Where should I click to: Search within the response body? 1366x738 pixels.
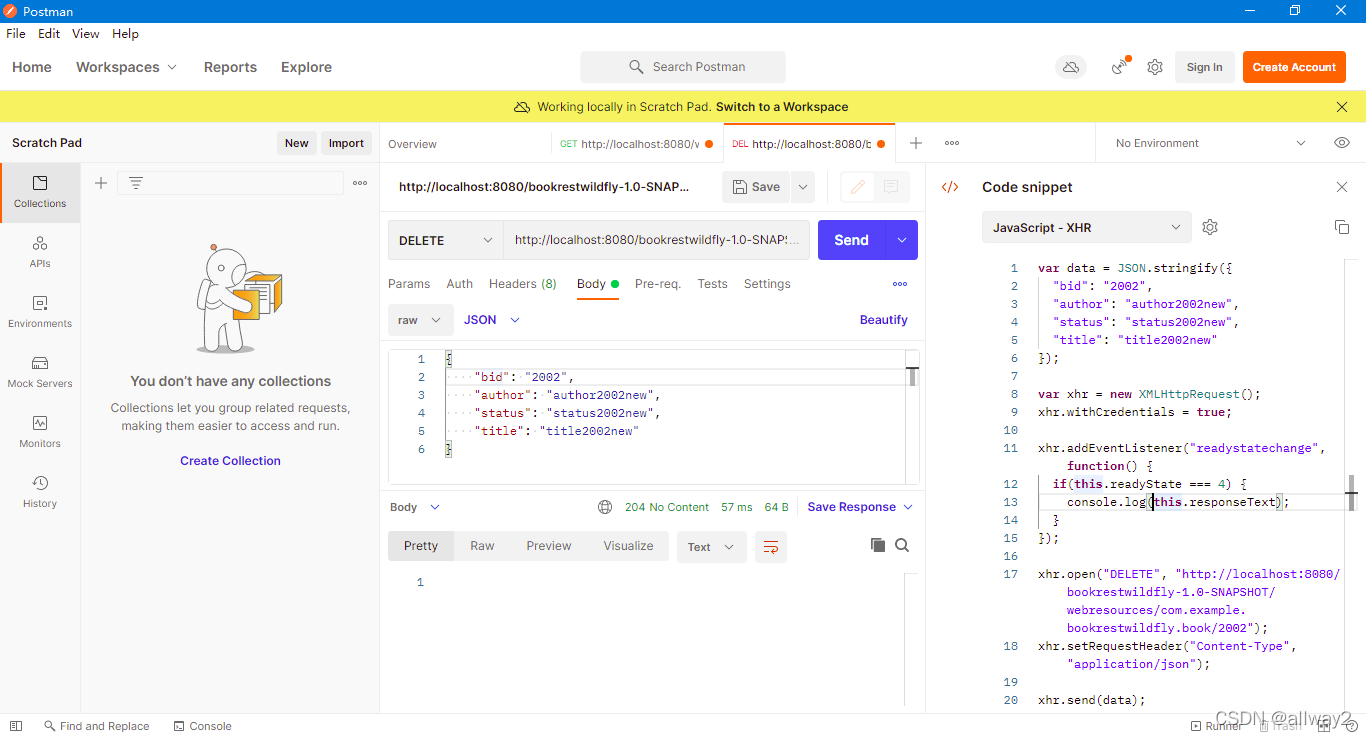[902, 545]
